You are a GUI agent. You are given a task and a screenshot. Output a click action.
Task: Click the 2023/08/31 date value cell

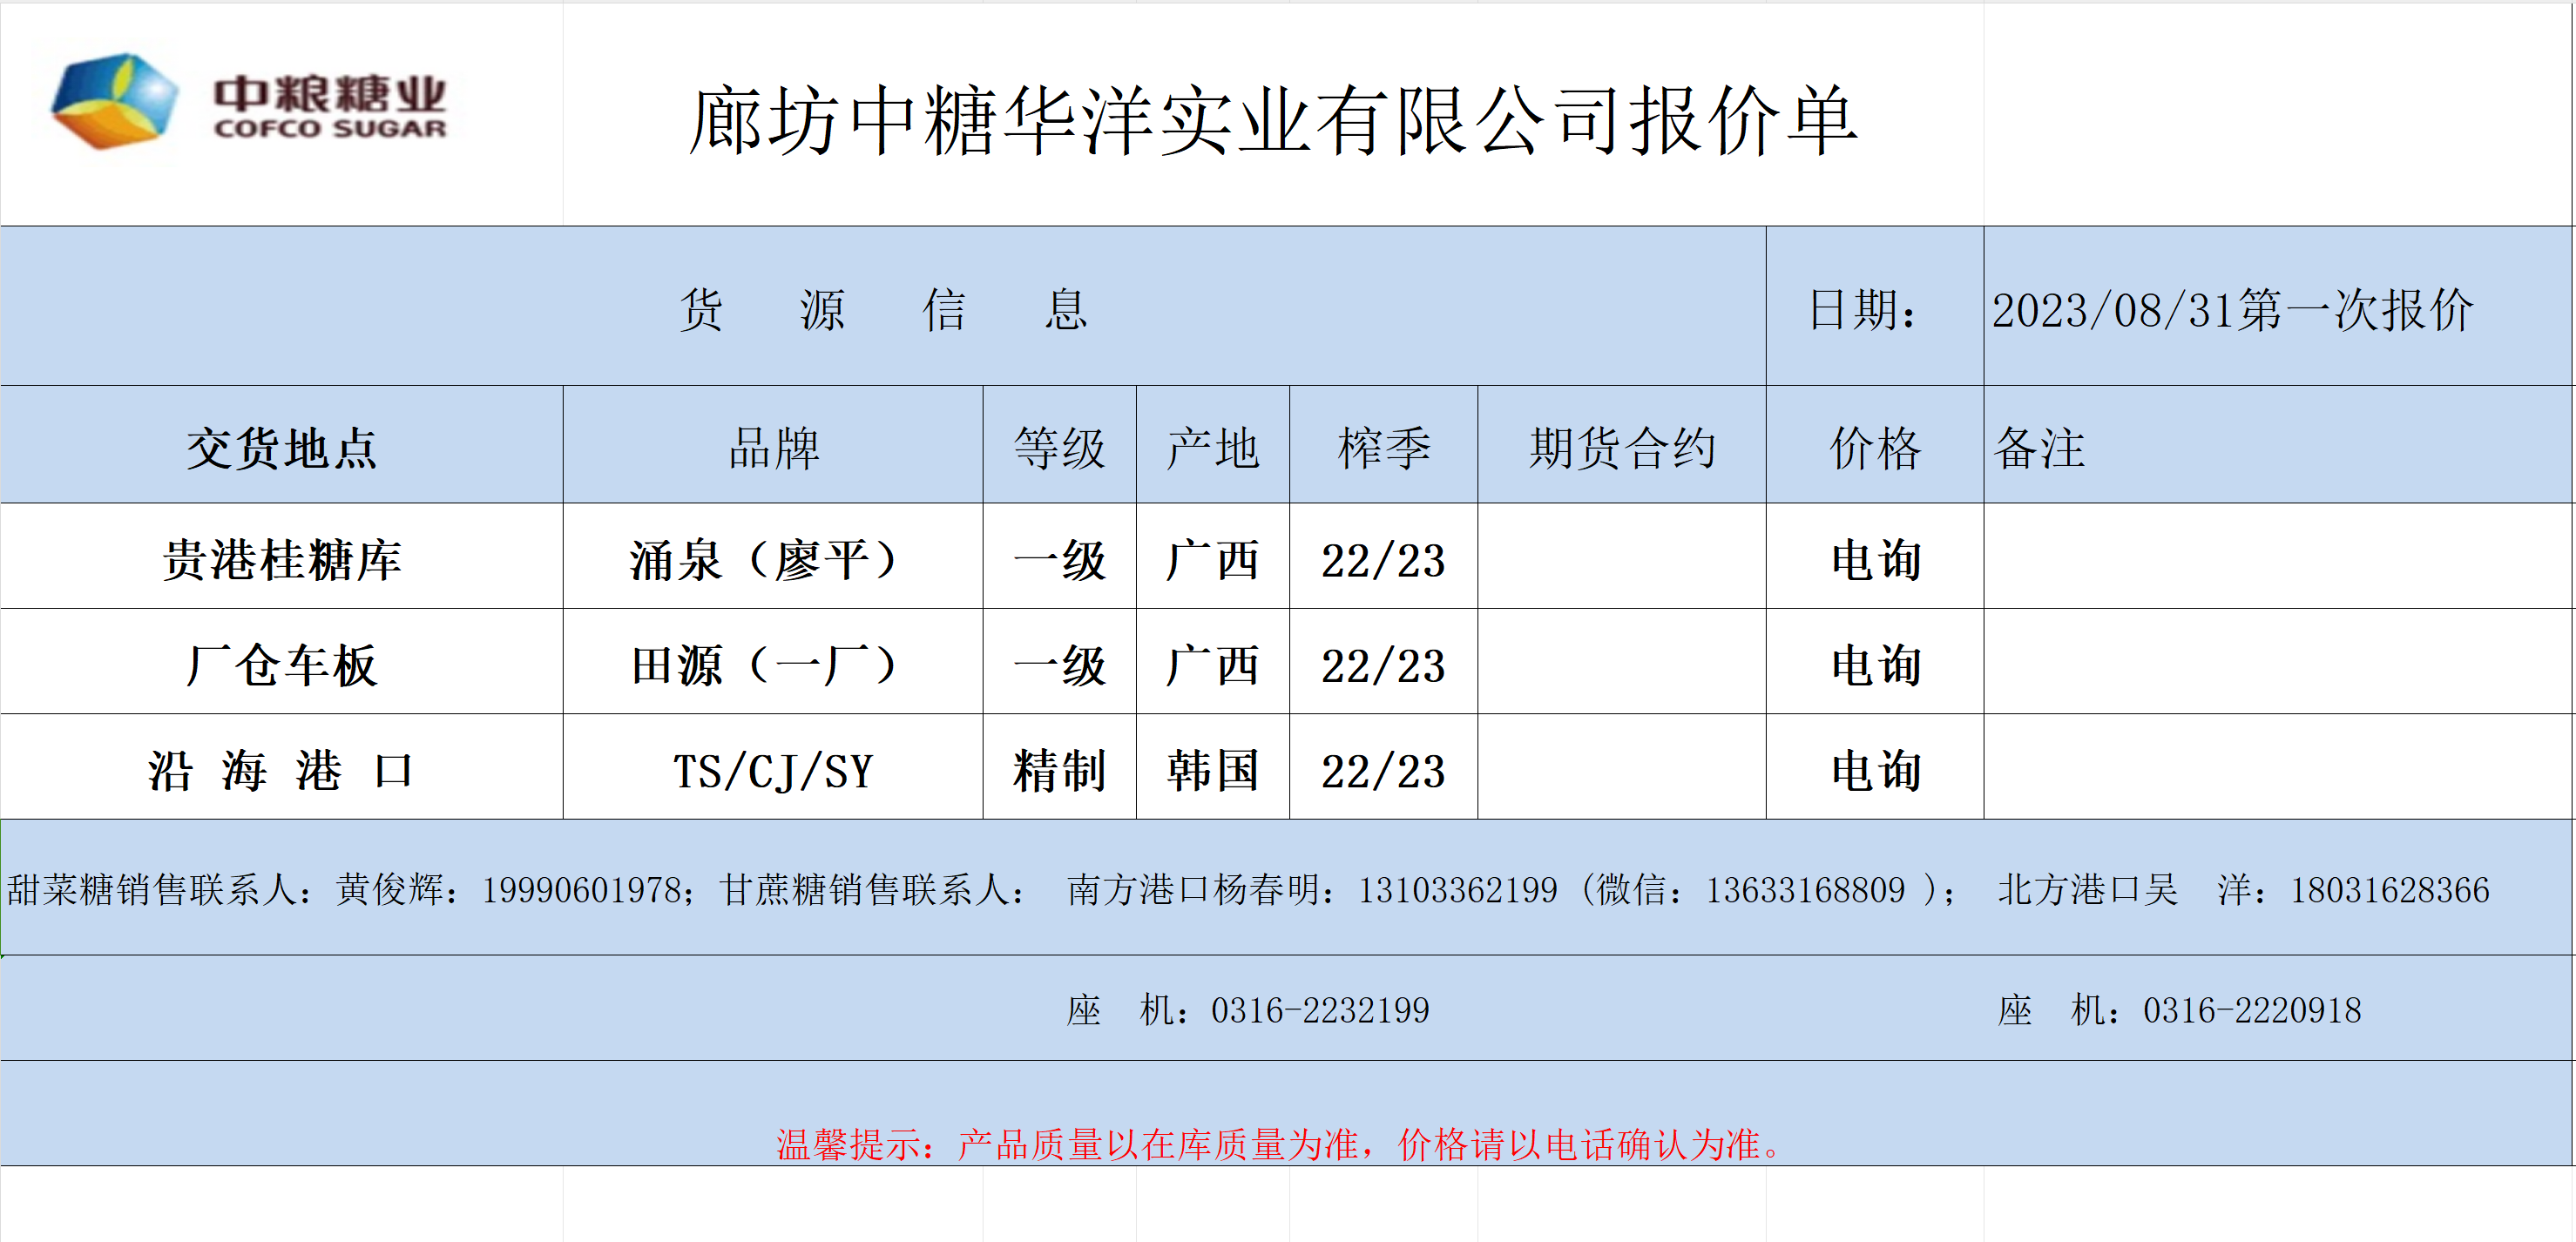pyautogui.click(x=2232, y=310)
